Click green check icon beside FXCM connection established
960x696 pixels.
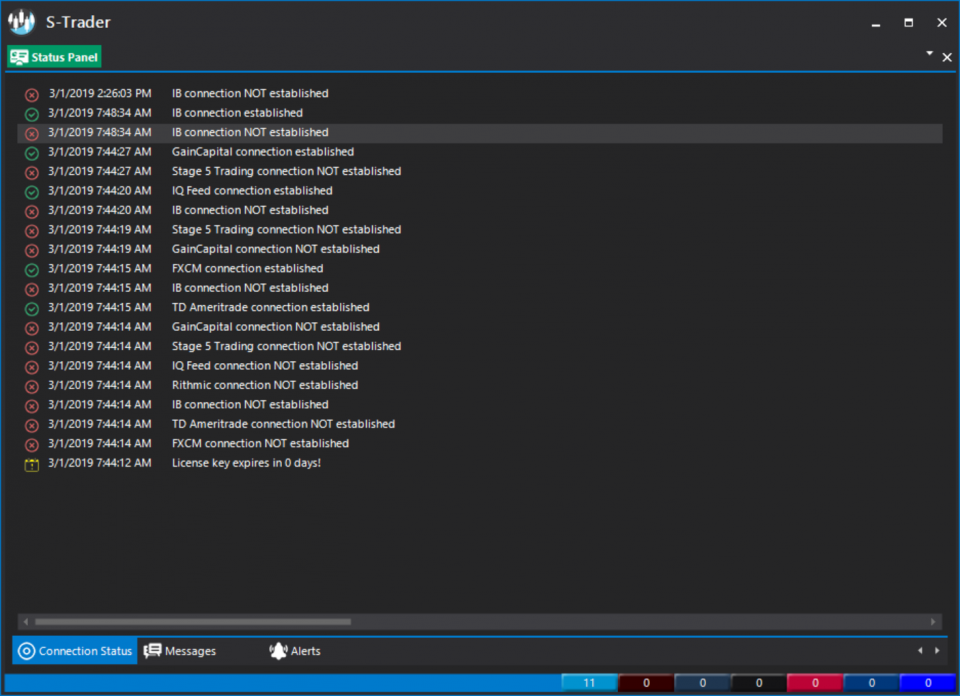(32, 270)
